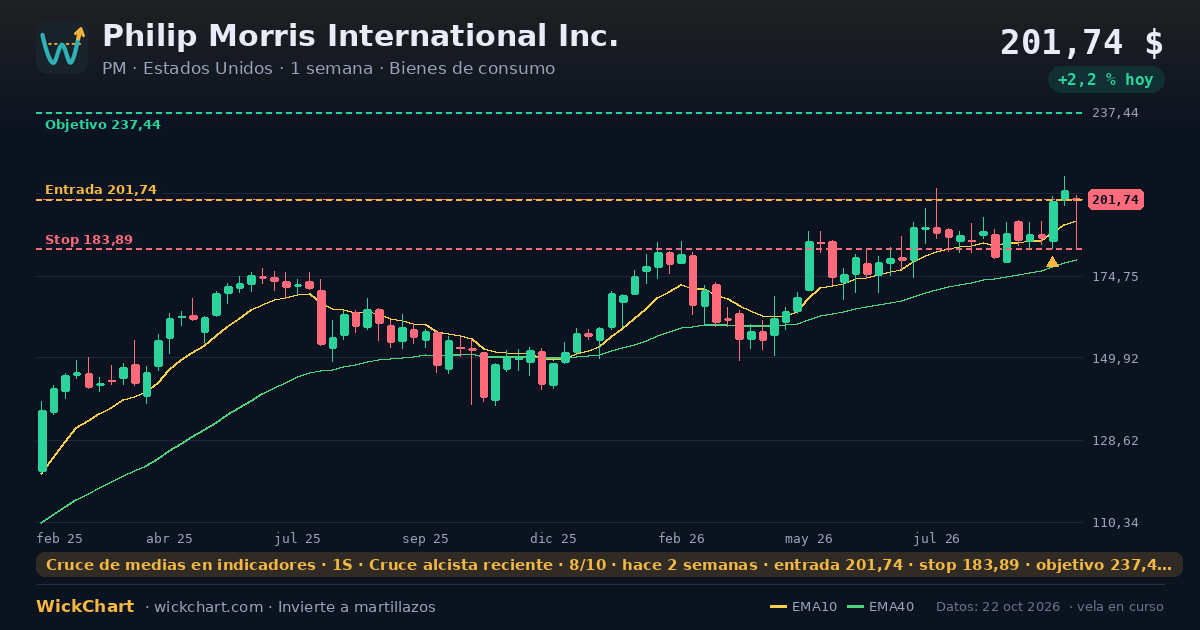Click the WickChart logo icon
Image resolution: width=1200 pixels, height=630 pixels.
pyautogui.click(x=62, y=48)
